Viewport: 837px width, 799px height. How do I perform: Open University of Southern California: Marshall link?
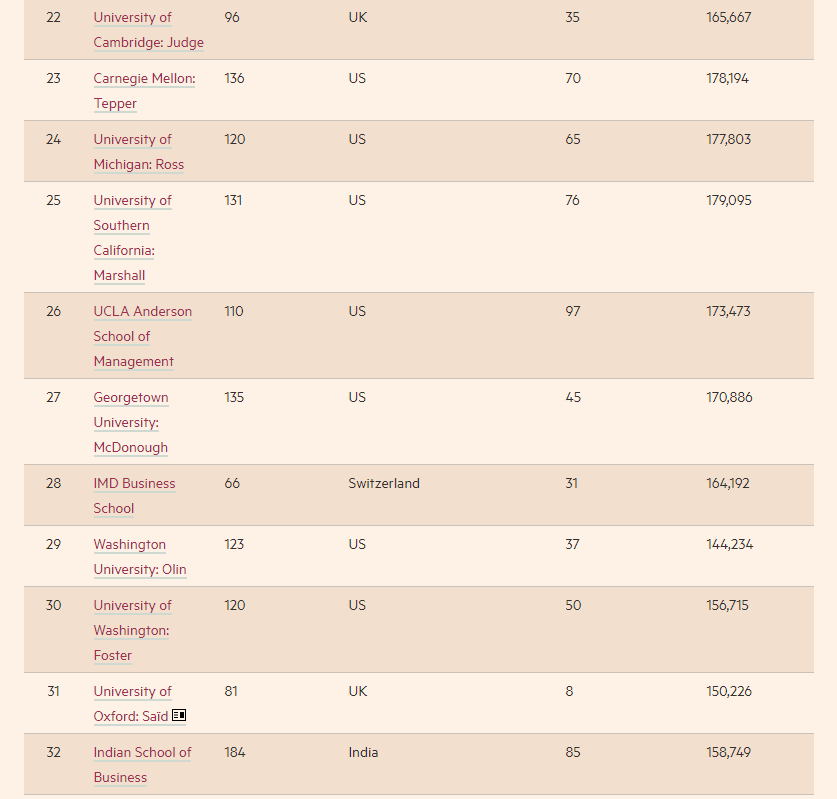point(132,238)
